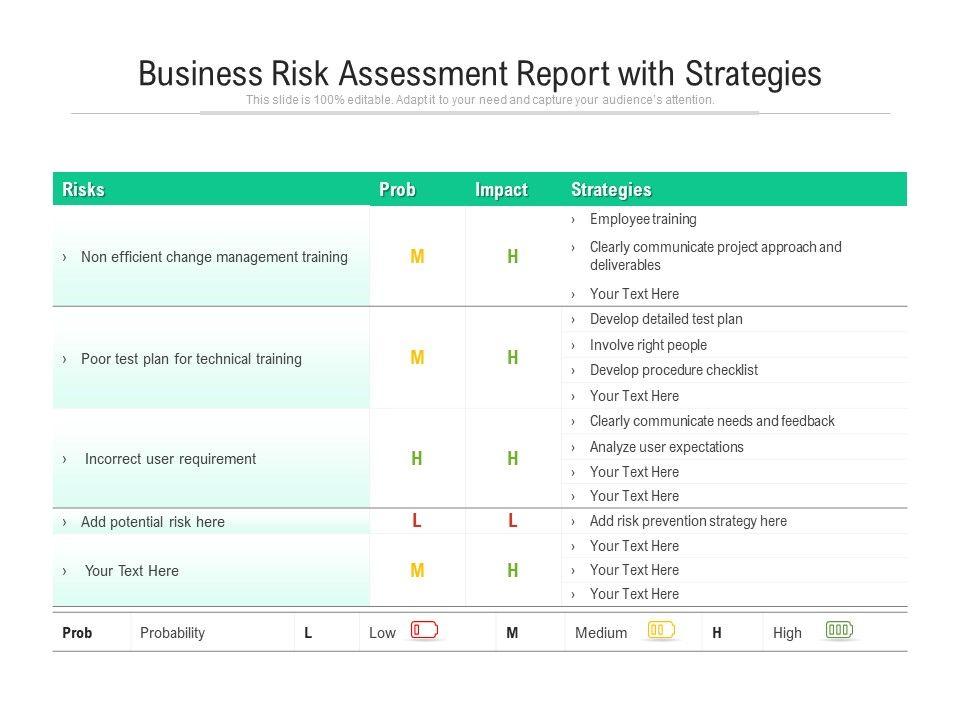Click the 'Probability' legend label
This screenshot has width=960, height=720.
173,633
